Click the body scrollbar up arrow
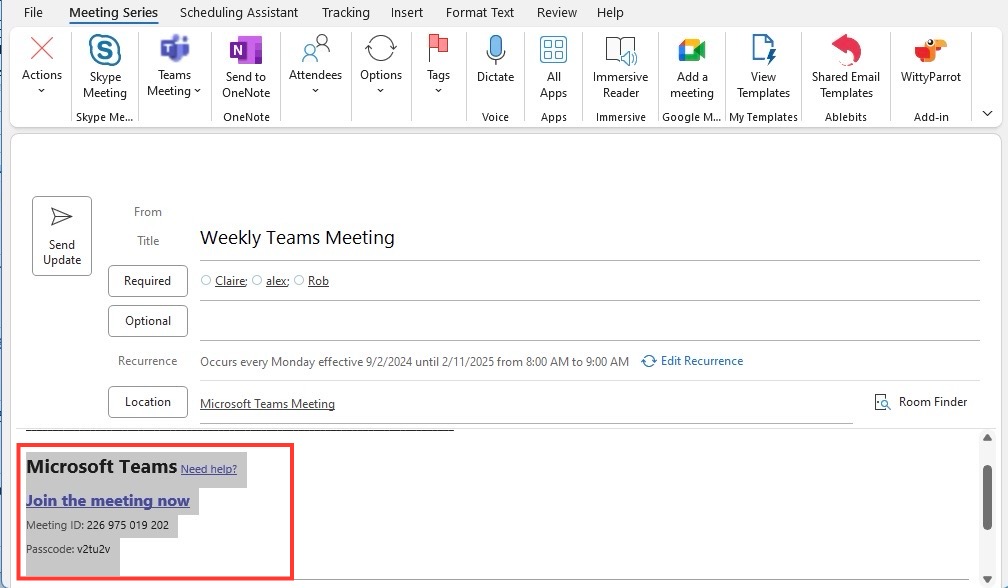Viewport: 1008px width, 588px height. (x=987, y=438)
